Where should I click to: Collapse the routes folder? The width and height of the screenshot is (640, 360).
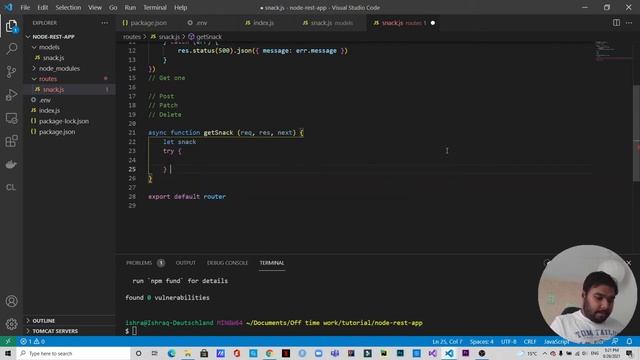coord(47,79)
